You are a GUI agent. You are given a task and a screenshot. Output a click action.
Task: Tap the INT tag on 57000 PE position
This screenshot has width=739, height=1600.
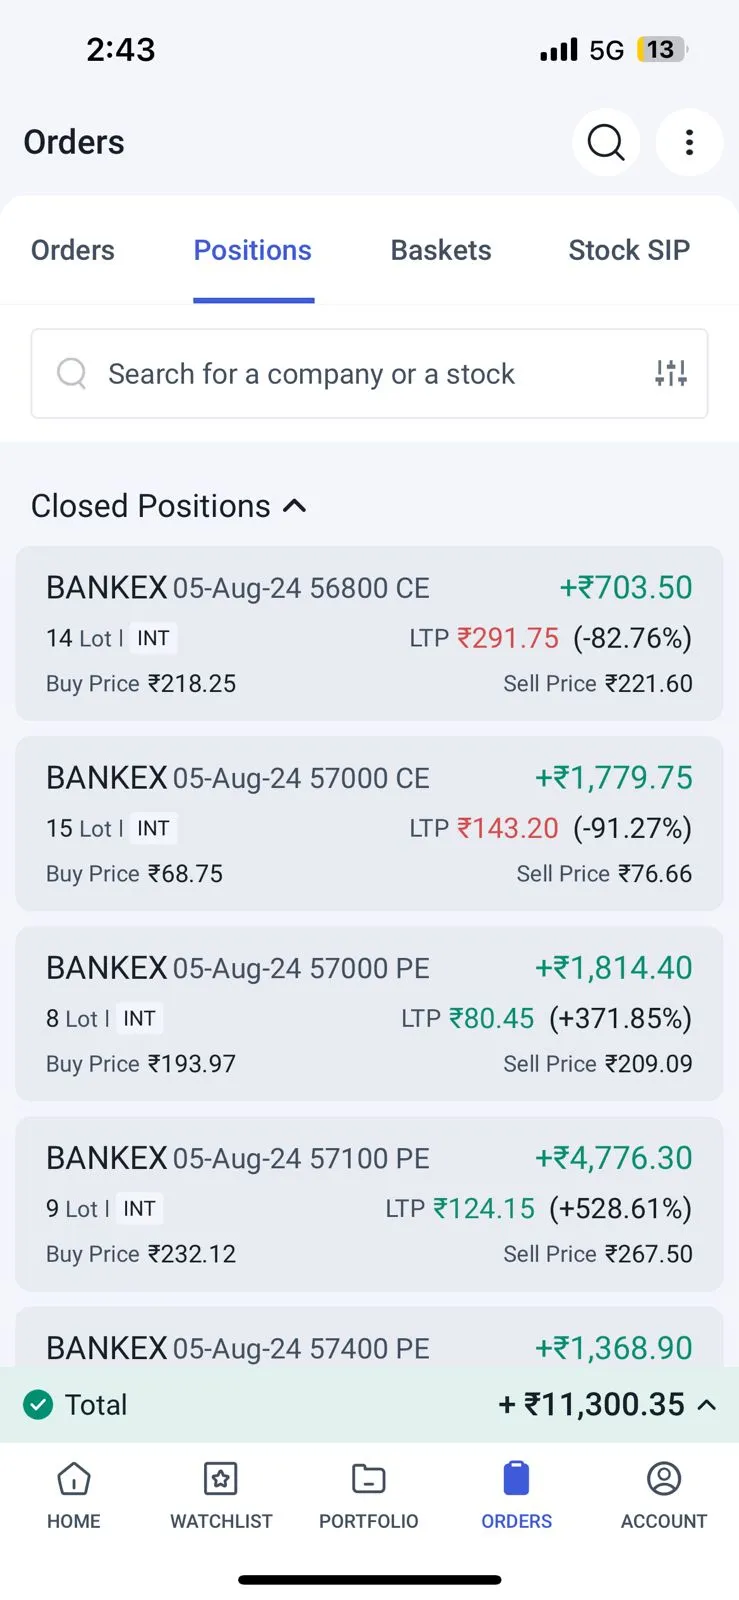[140, 1019]
